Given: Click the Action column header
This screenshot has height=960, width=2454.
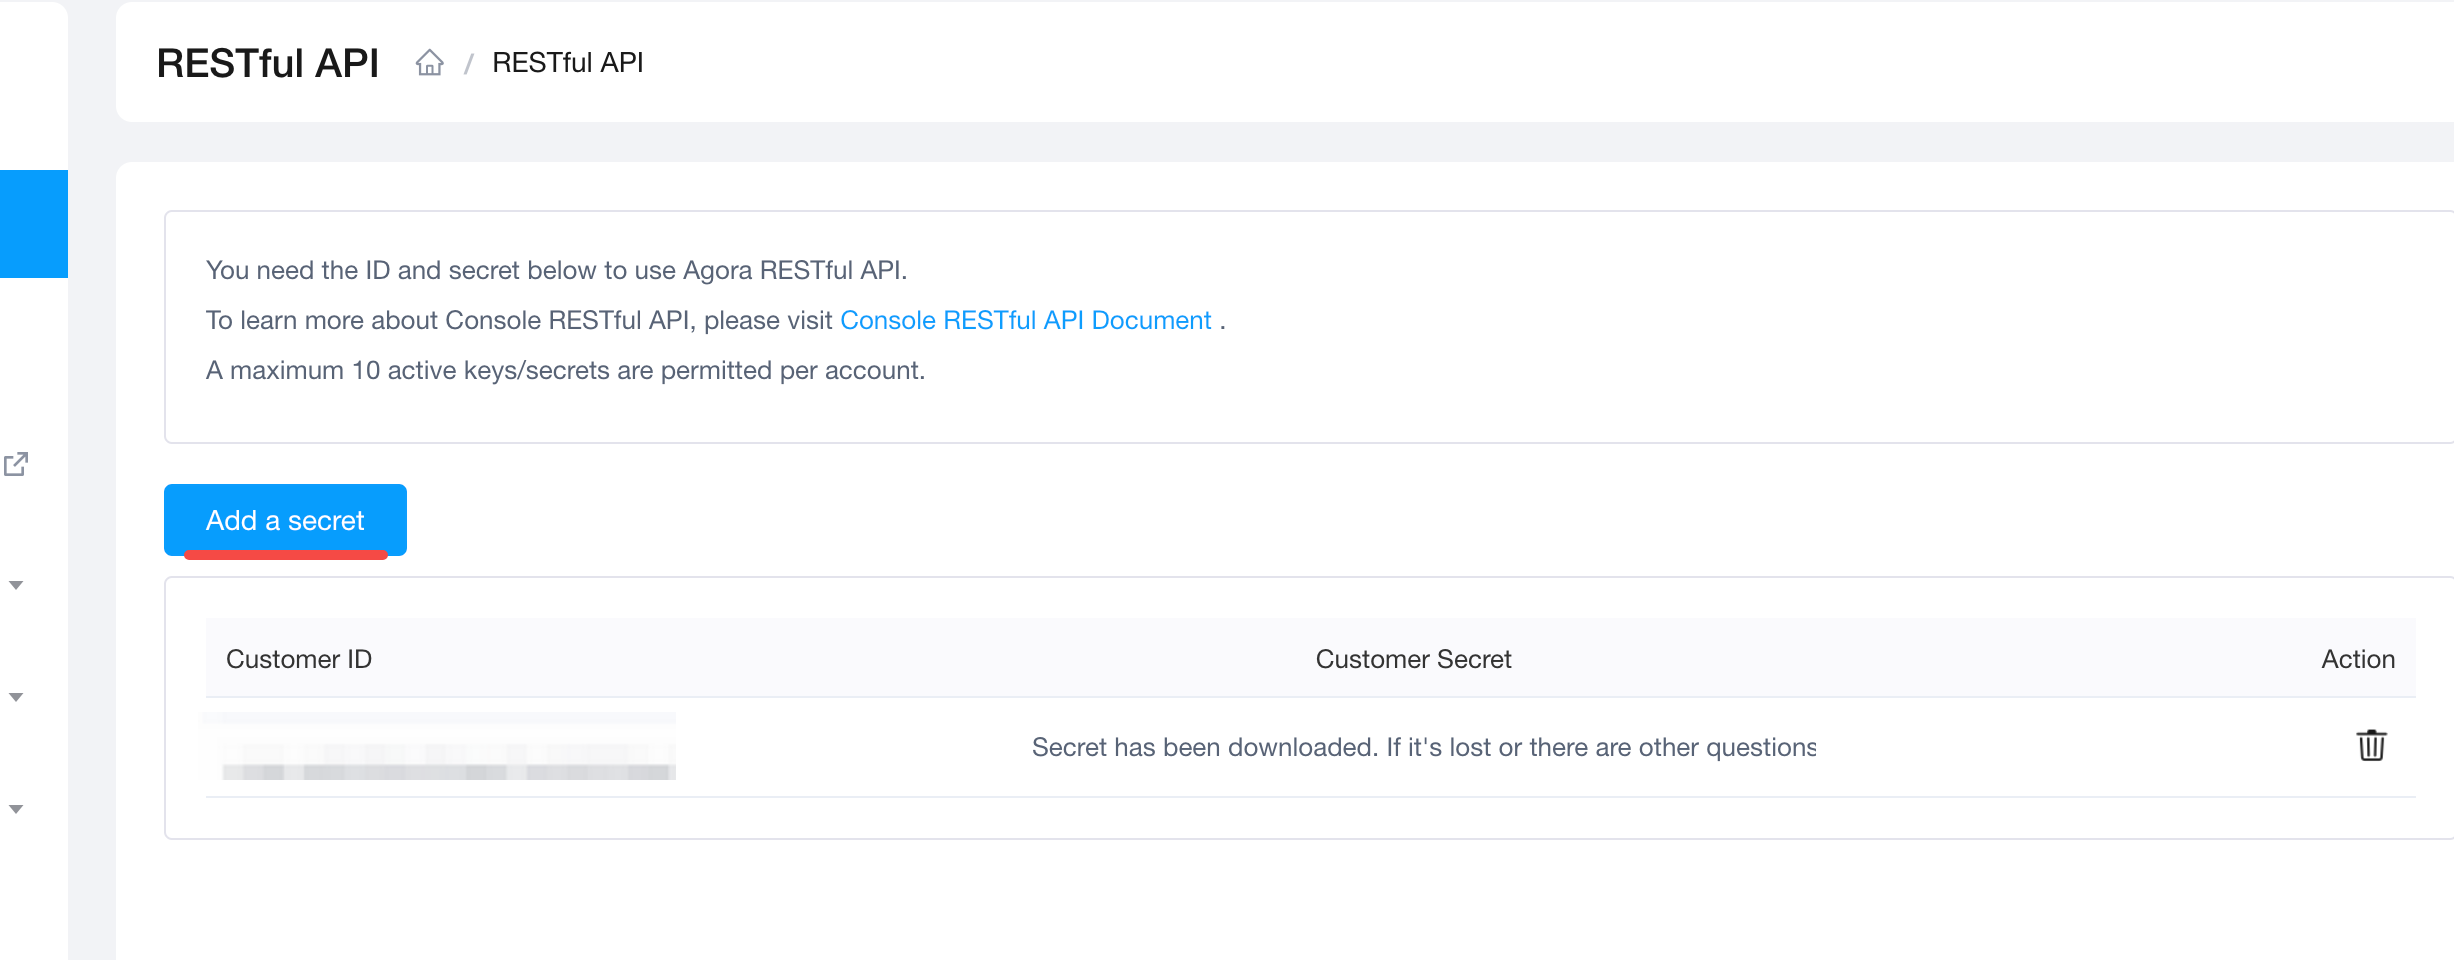Looking at the screenshot, I should tap(2358, 659).
